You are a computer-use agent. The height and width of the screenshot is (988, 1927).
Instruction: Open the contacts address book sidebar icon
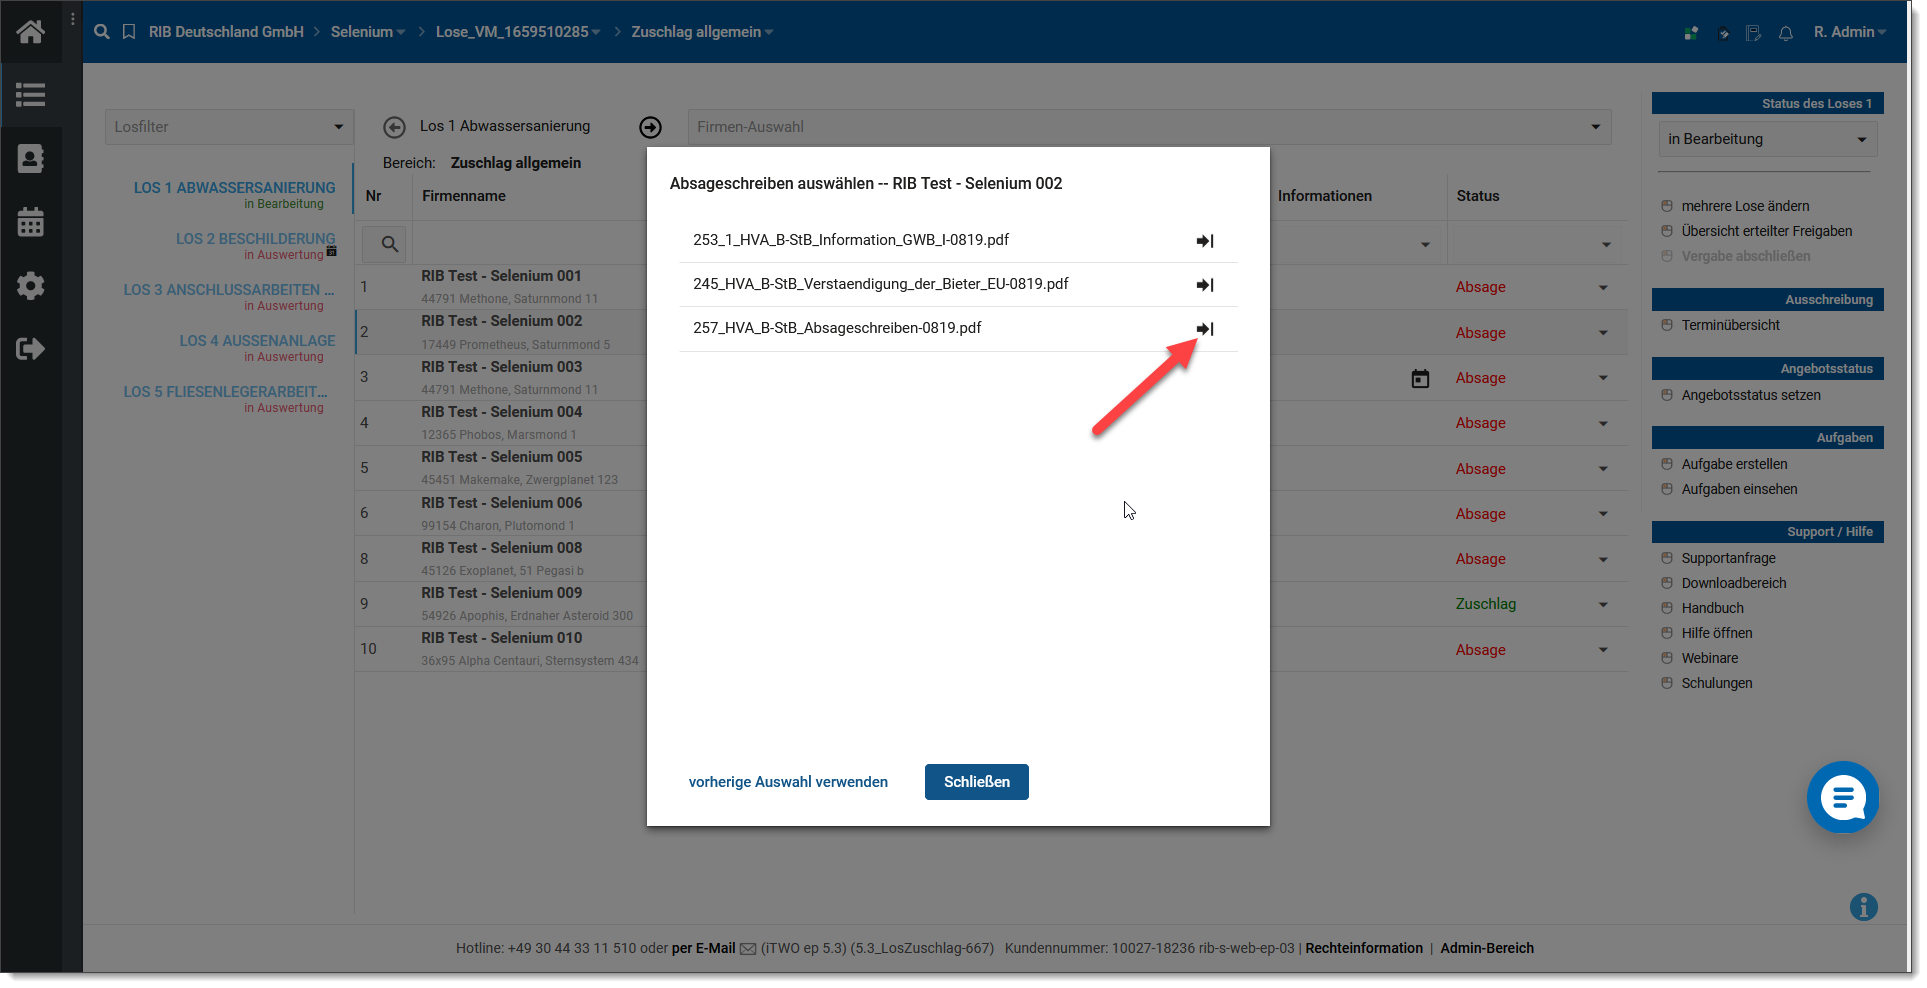[30, 158]
